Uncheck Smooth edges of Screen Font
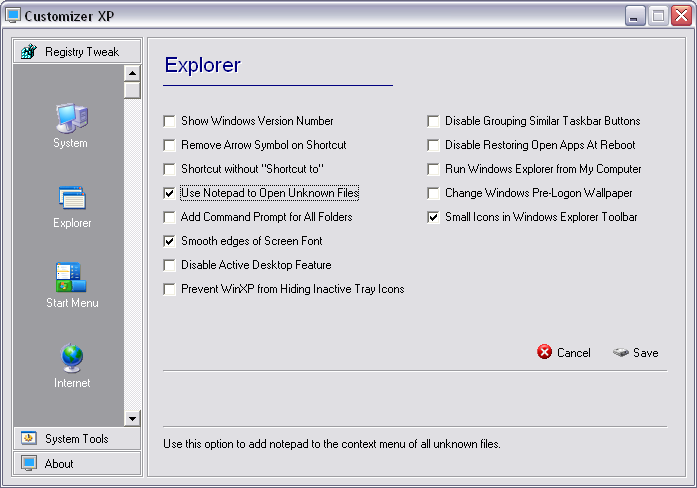697x488 pixels. pos(169,241)
